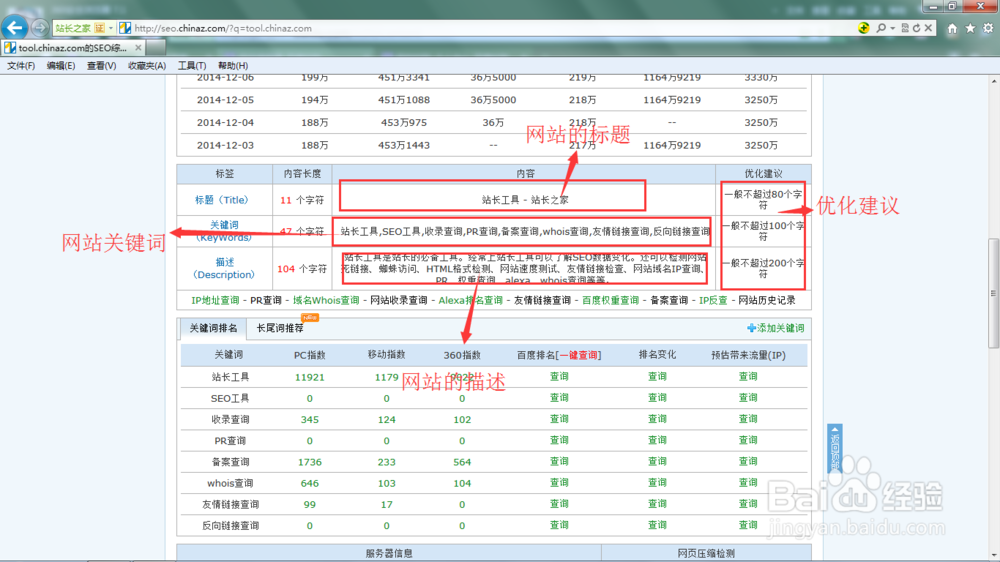Open the IP反查 link
This screenshot has width=1000, height=562.
click(x=713, y=300)
